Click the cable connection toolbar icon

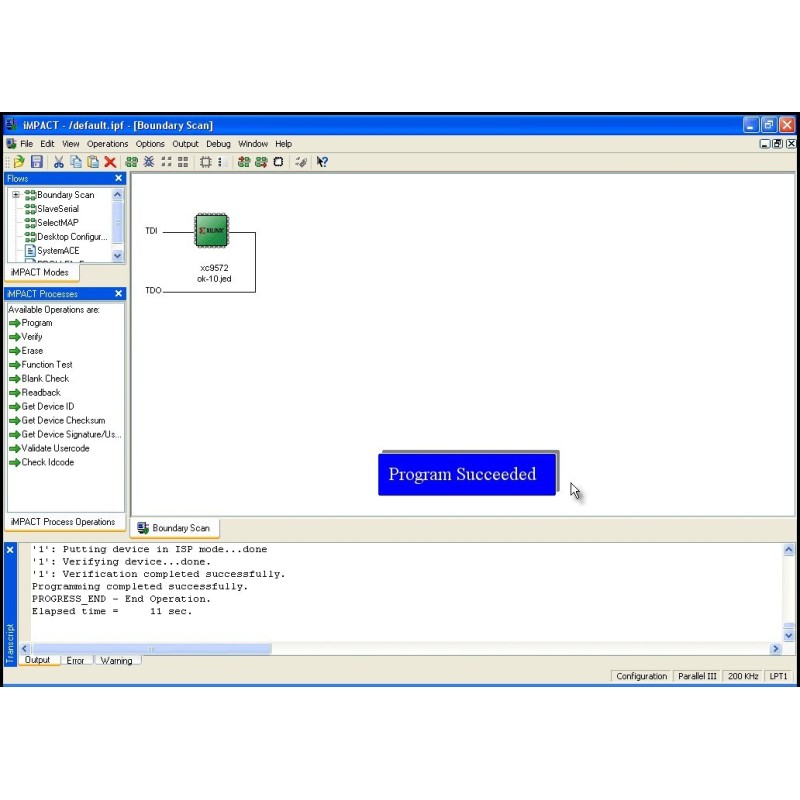(301, 162)
